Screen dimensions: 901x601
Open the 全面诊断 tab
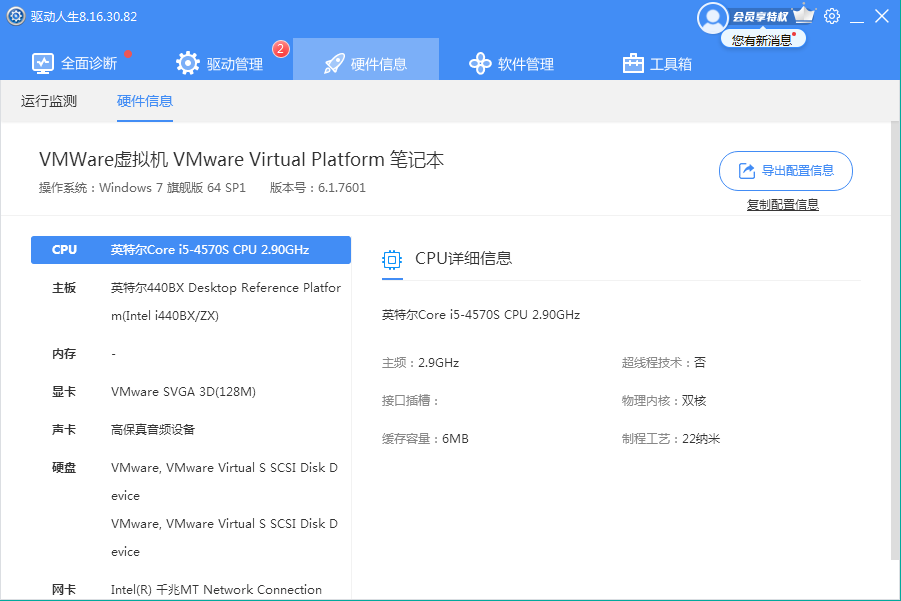[75, 64]
